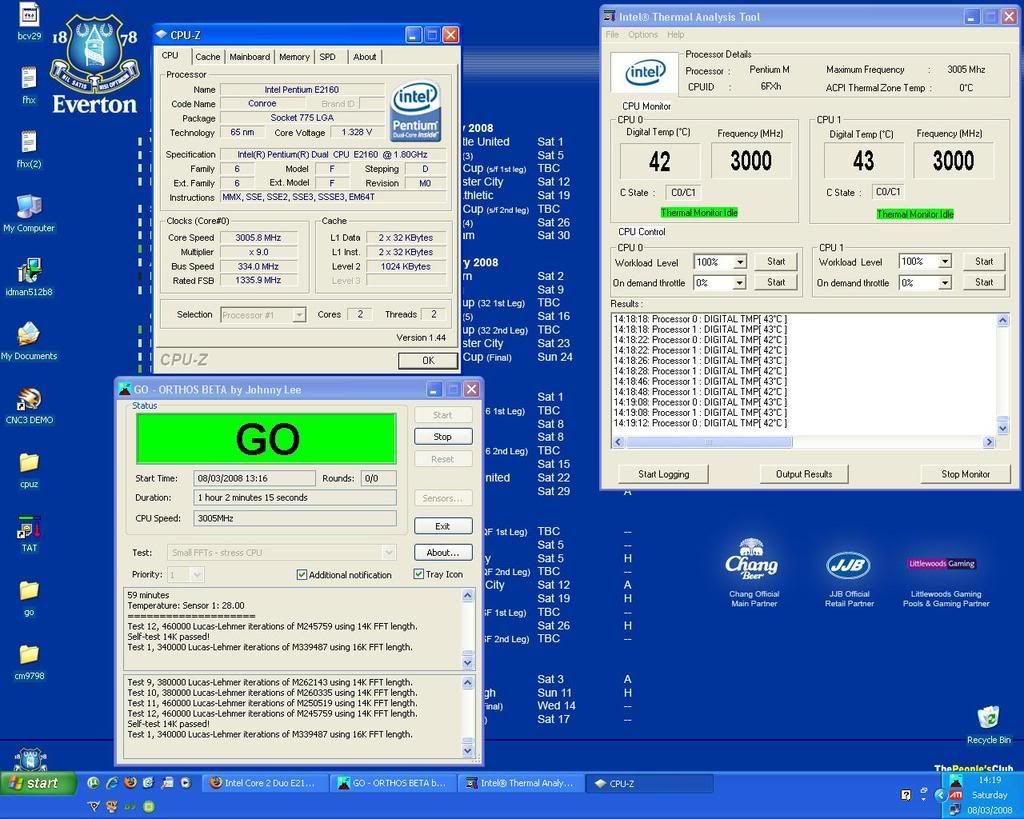Switch to the Memory tab in CPU-Z
1024x819 pixels.
[x=294, y=57]
